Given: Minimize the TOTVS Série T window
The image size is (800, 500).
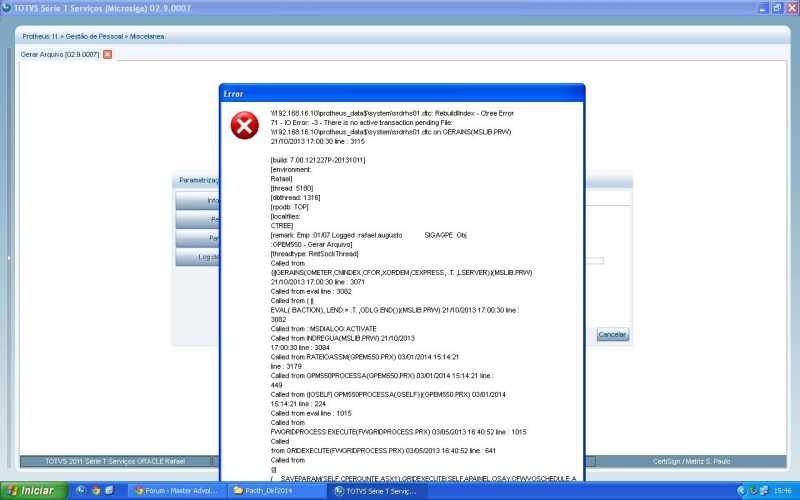Looking at the screenshot, I should [x=763, y=8].
